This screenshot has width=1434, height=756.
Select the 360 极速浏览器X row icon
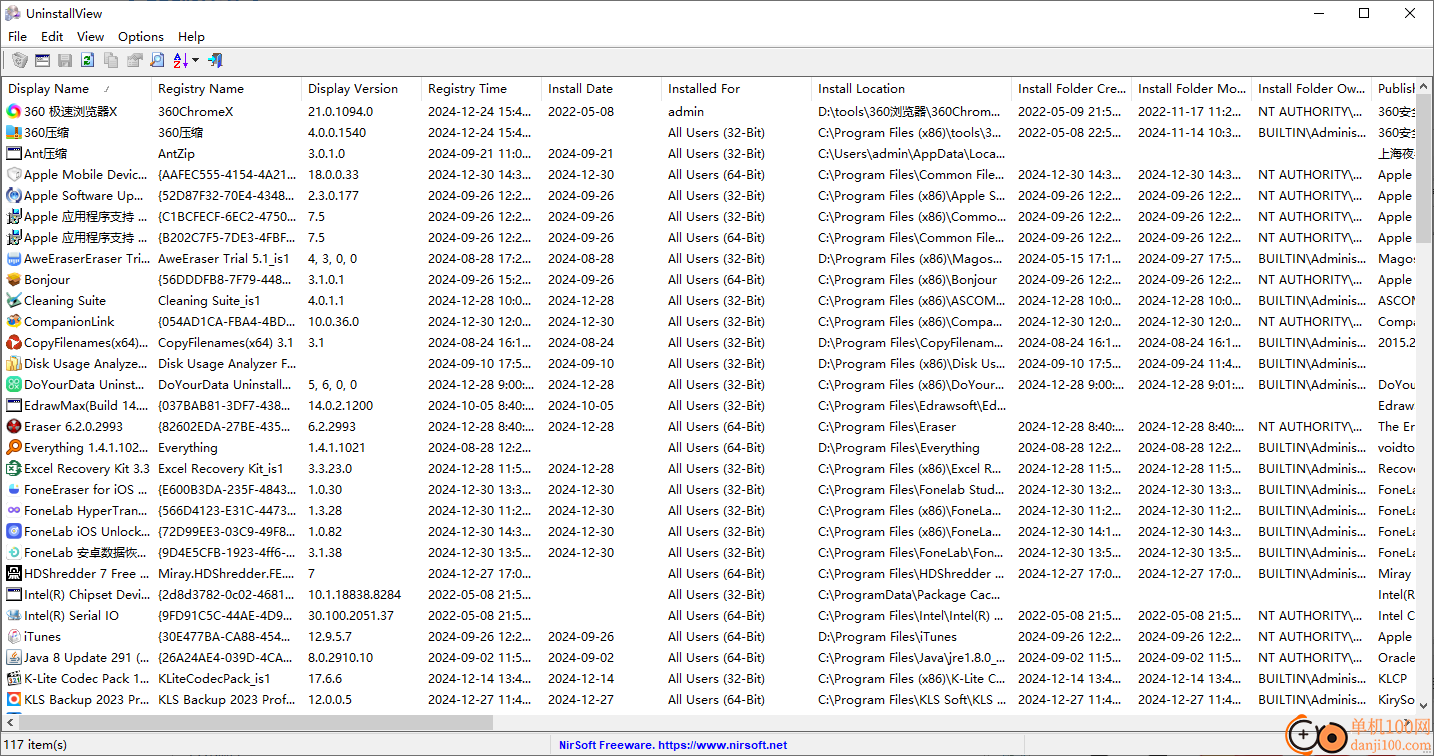coord(14,112)
